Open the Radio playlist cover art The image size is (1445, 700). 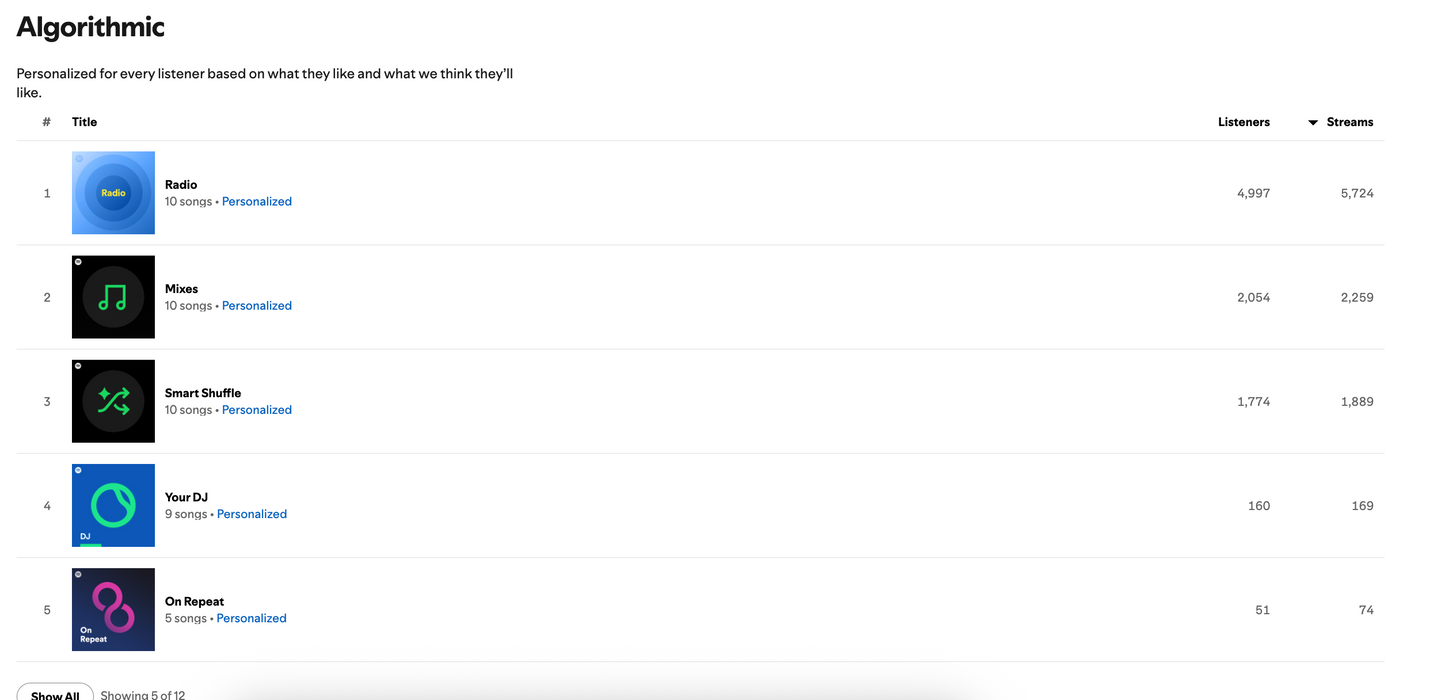coord(113,193)
